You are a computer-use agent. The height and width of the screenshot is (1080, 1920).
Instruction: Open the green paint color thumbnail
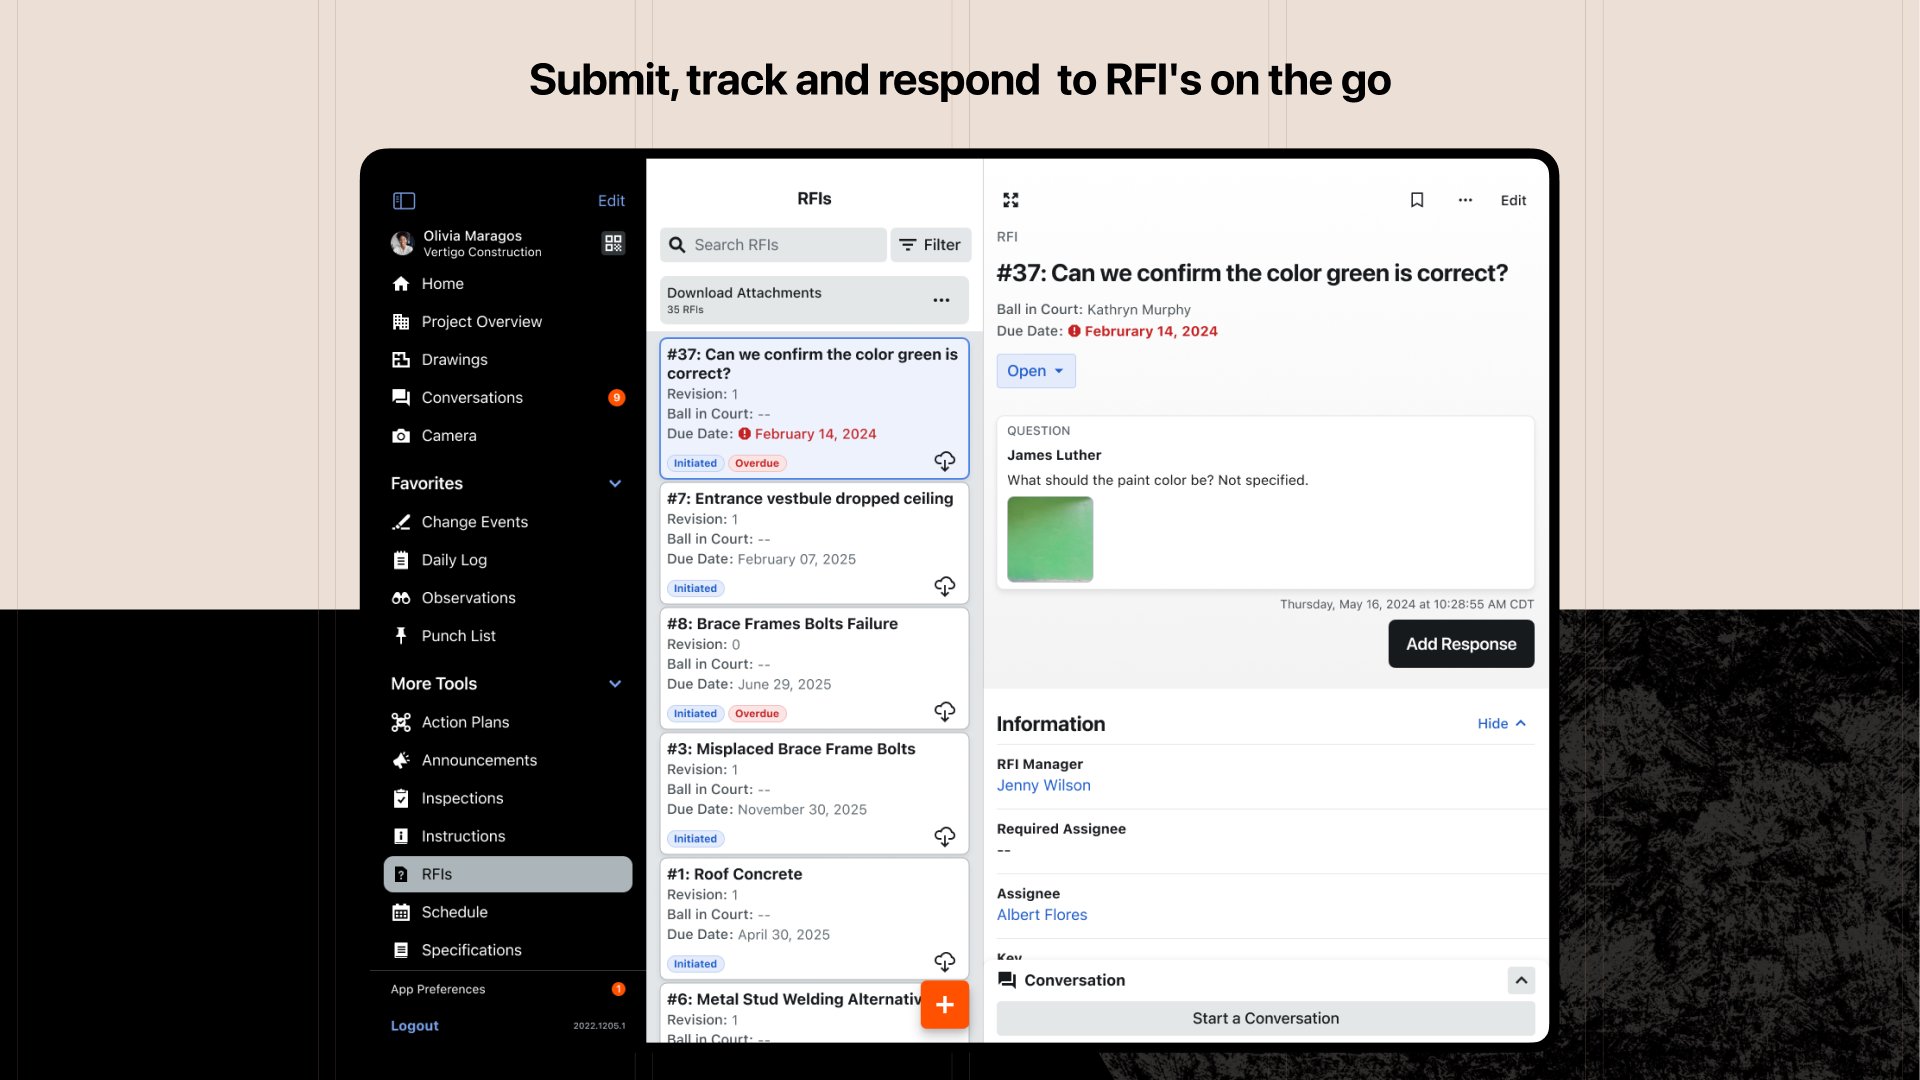pos(1050,539)
